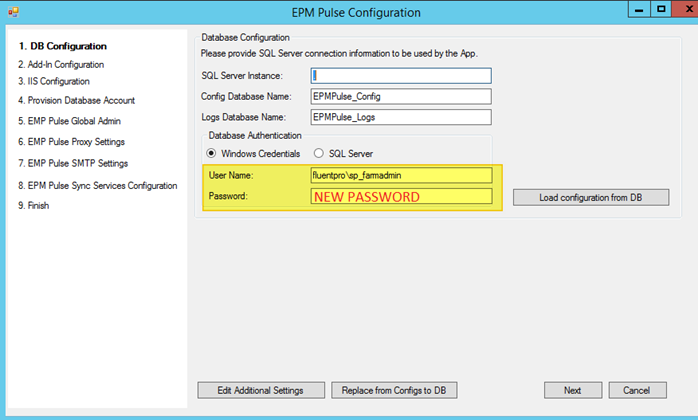Open step 7. EMP Pulse SMTP Settings
The image size is (698, 420).
pos(73,163)
